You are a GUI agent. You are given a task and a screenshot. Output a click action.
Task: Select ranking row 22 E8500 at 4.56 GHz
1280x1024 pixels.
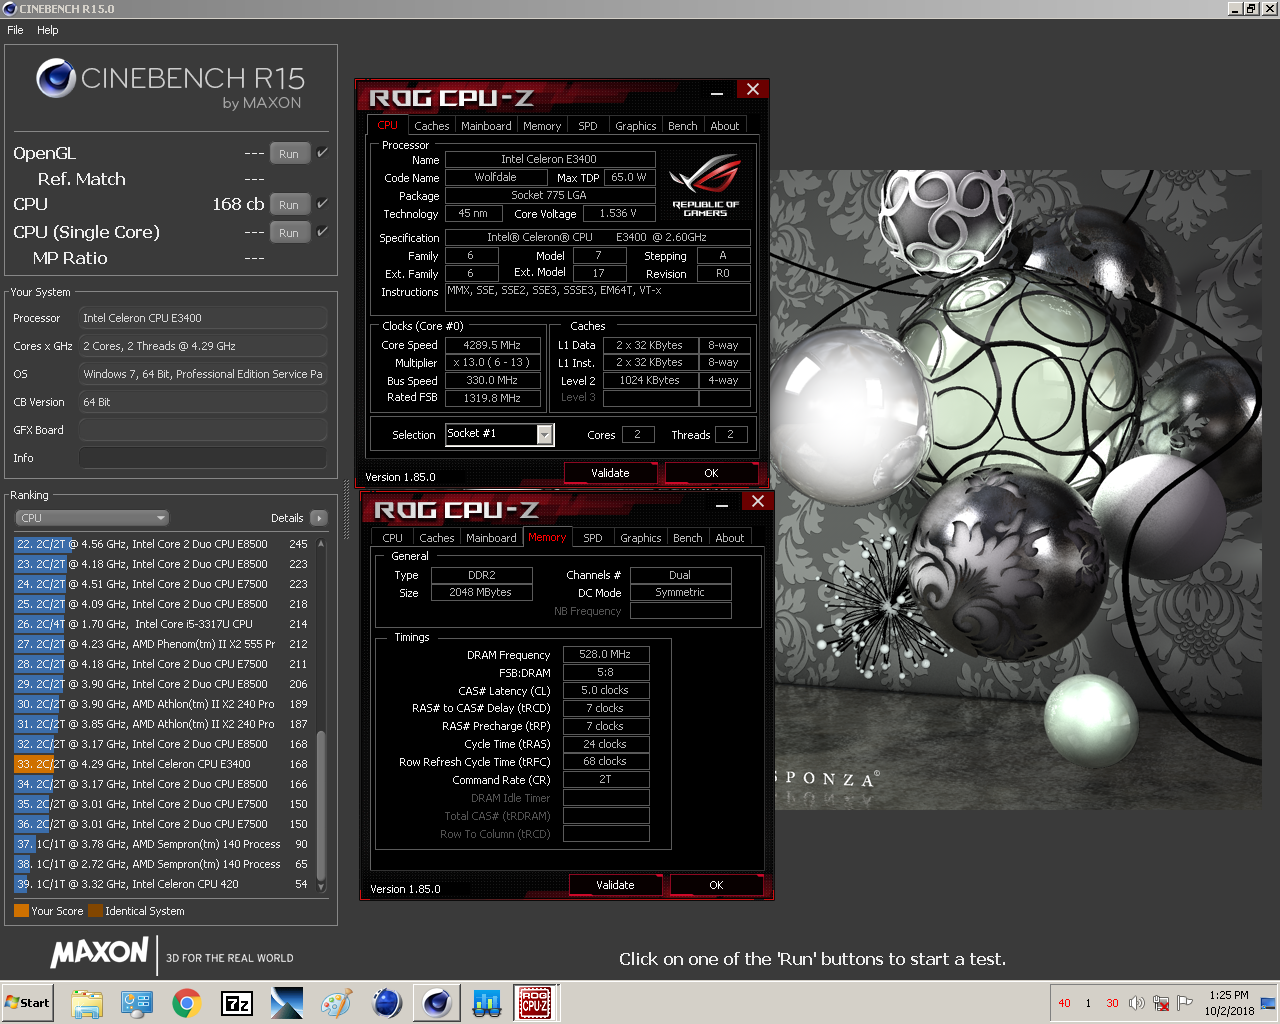click(162, 544)
